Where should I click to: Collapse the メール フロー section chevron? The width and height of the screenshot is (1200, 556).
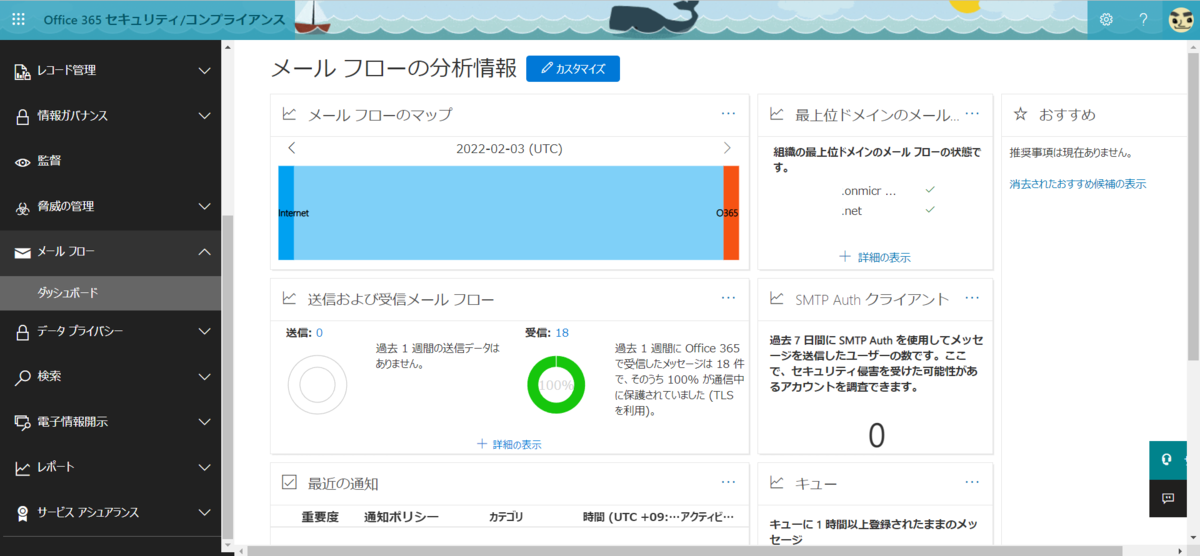click(204, 252)
